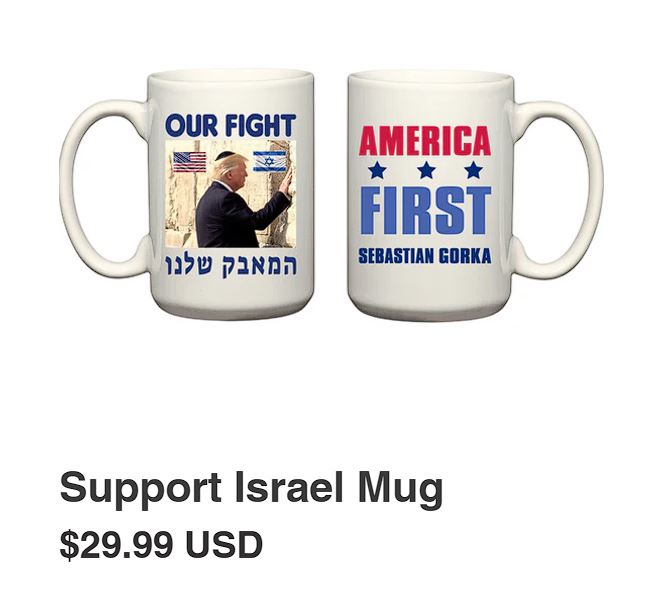The width and height of the screenshot is (653, 611).
Task: Open the Support Israel Mug product title
Action: tap(251, 488)
